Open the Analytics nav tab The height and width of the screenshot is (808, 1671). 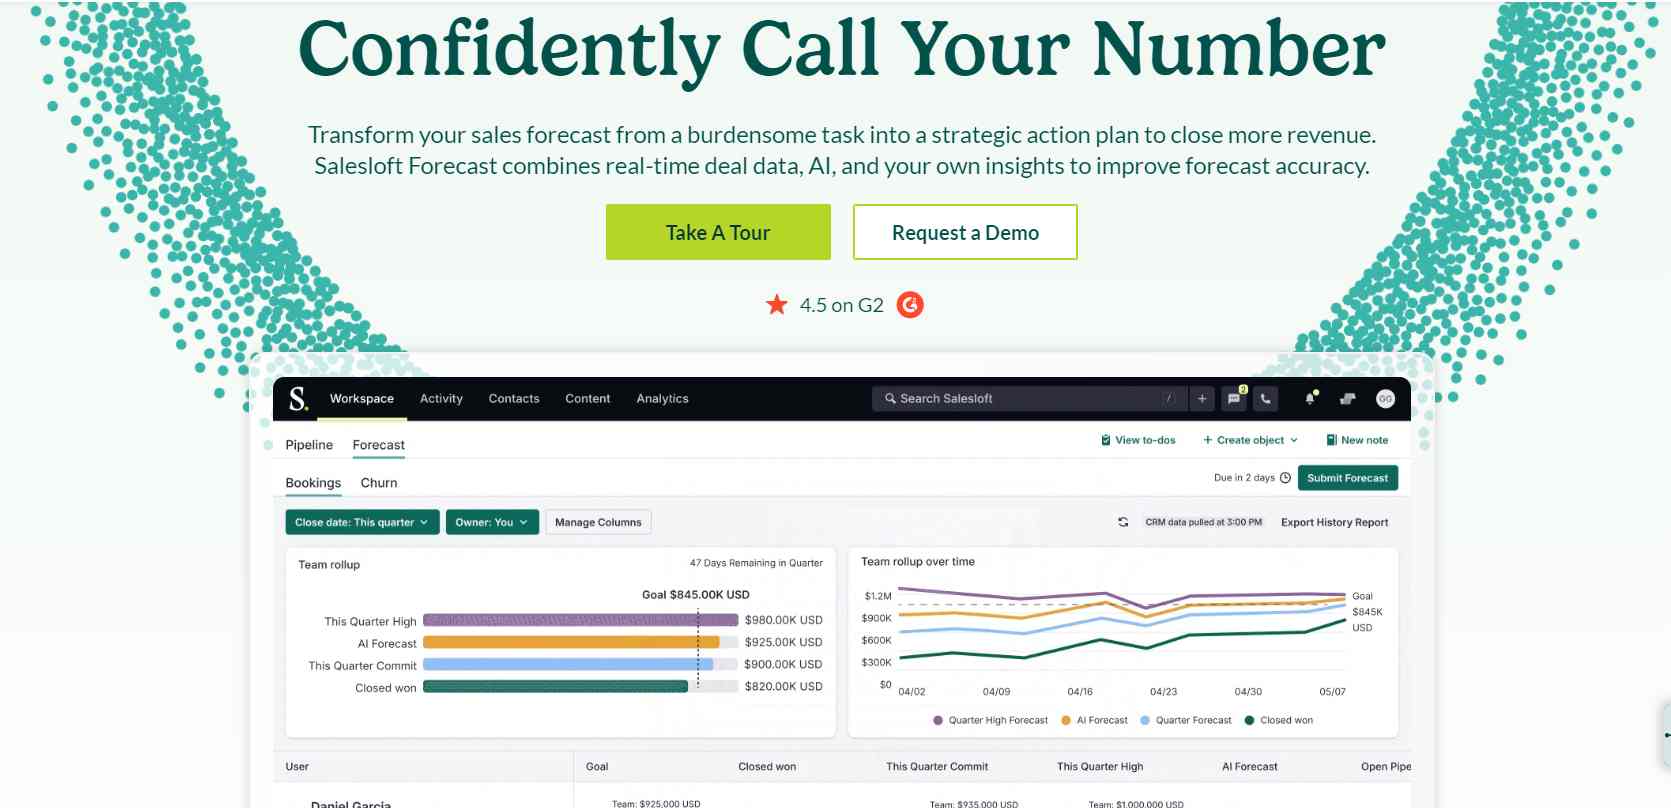[662, 398]
